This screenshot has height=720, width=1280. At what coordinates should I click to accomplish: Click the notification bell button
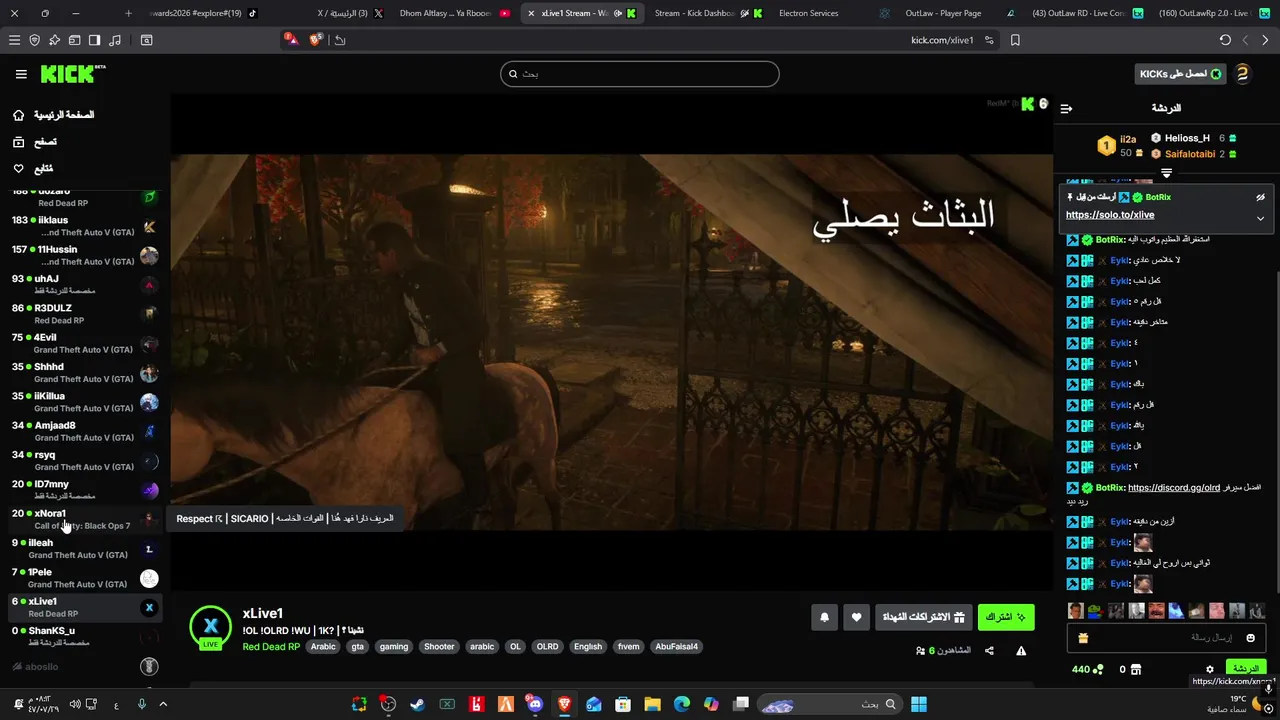tap(824, 617)
